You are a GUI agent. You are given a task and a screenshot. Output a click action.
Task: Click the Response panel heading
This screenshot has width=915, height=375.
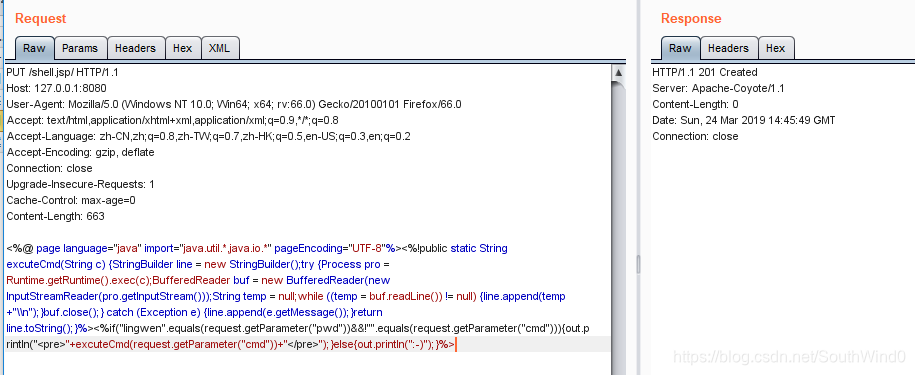(691, 19)
